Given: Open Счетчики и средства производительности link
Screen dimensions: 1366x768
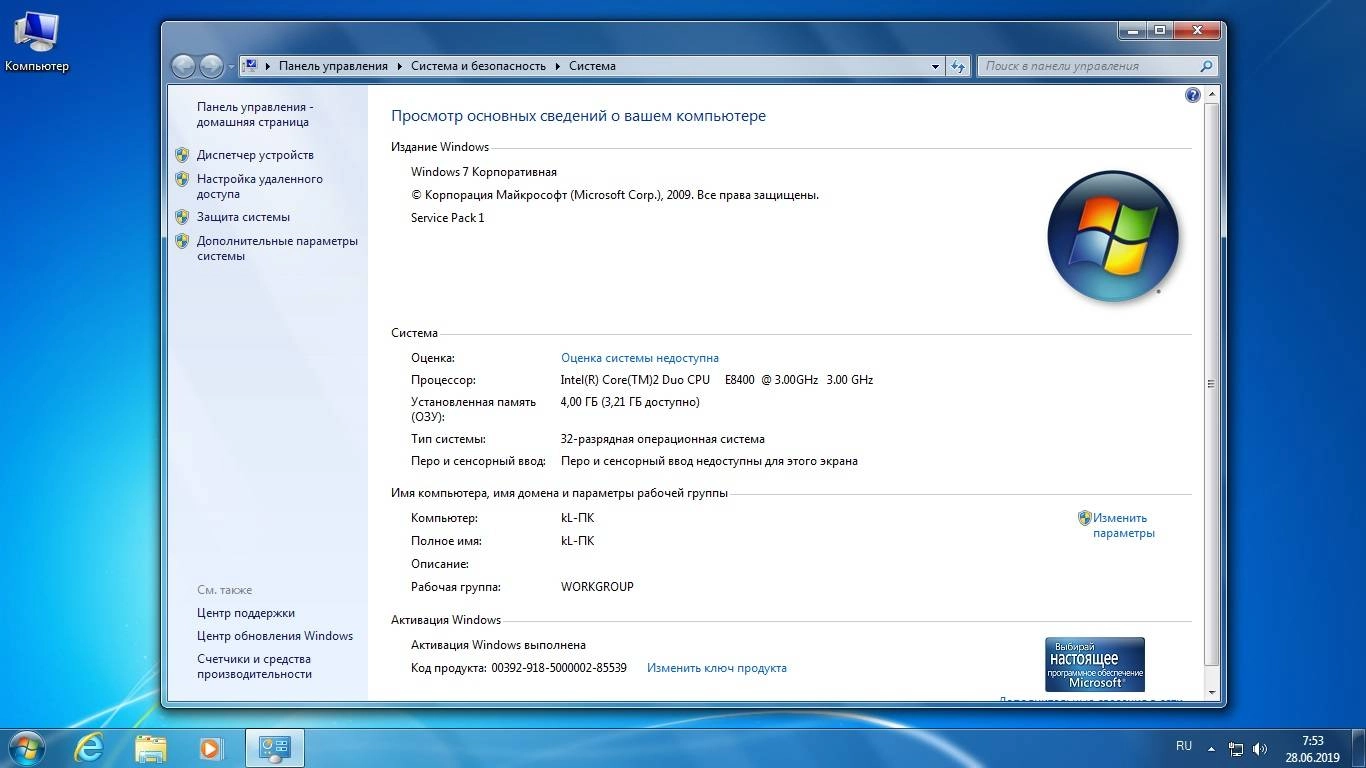Looking at the screenshot, I should pyautogui.click(x=254, y=666).
